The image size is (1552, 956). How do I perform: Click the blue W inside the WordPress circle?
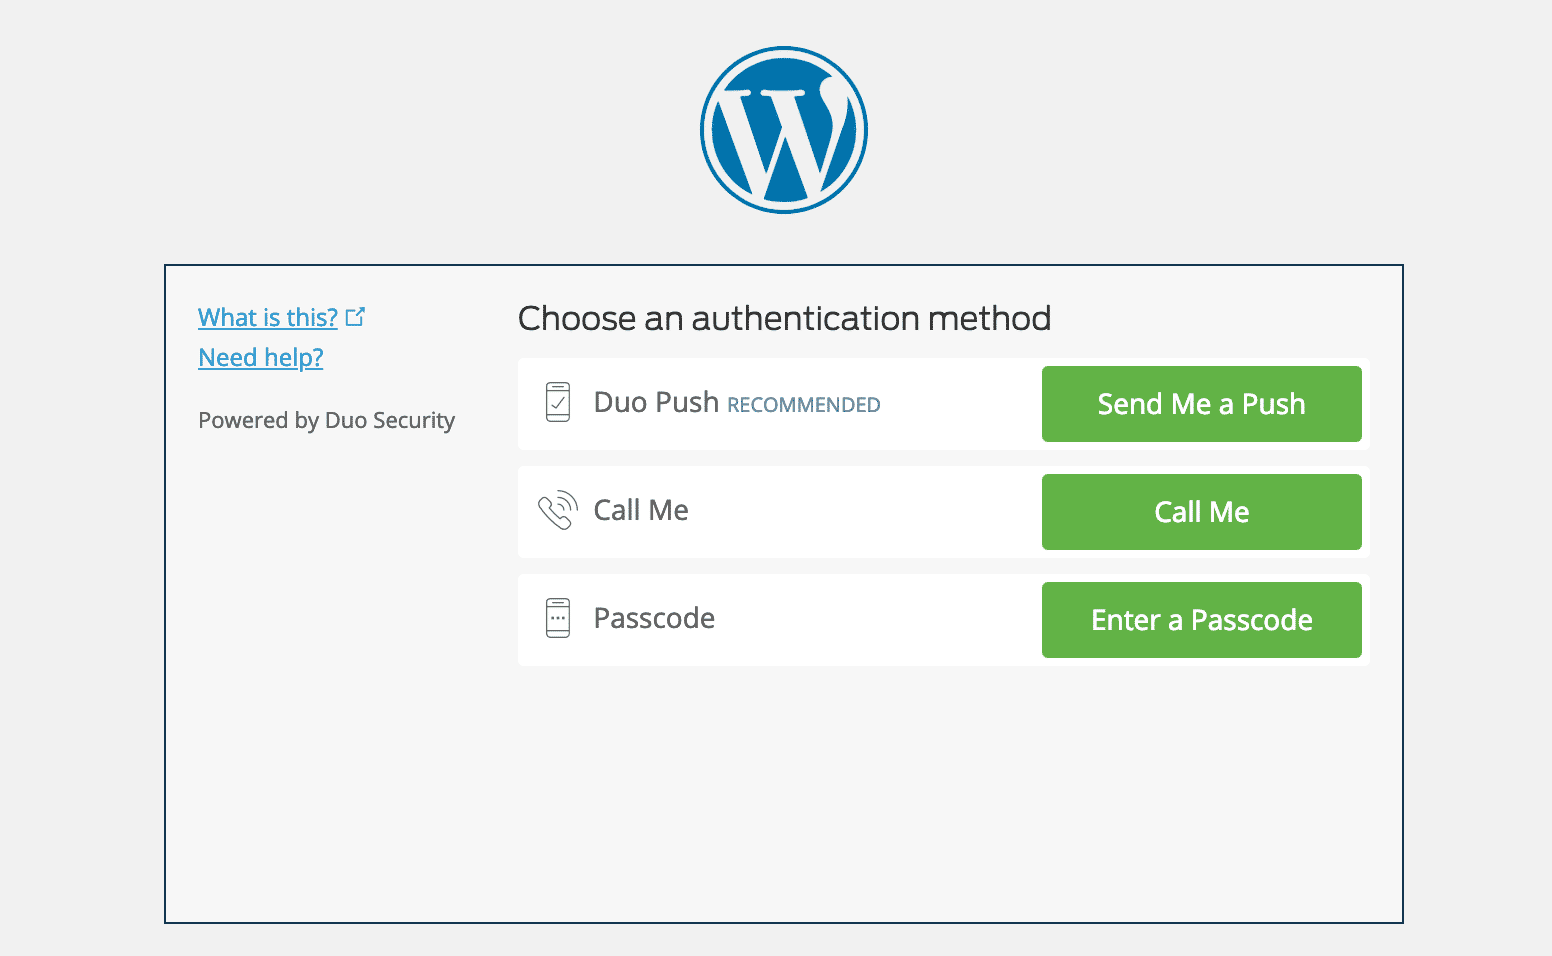pyautogui.click(x=784, y=131)
